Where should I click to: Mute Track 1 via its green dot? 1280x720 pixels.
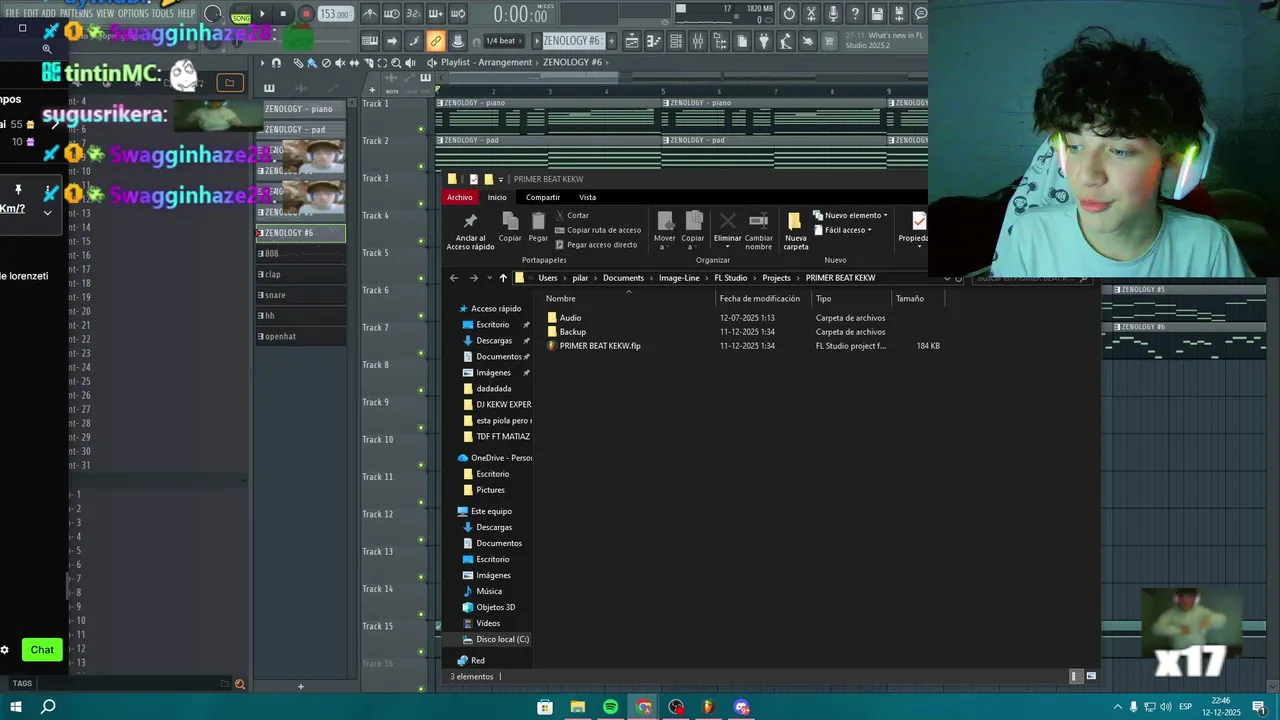pos(421,129)
